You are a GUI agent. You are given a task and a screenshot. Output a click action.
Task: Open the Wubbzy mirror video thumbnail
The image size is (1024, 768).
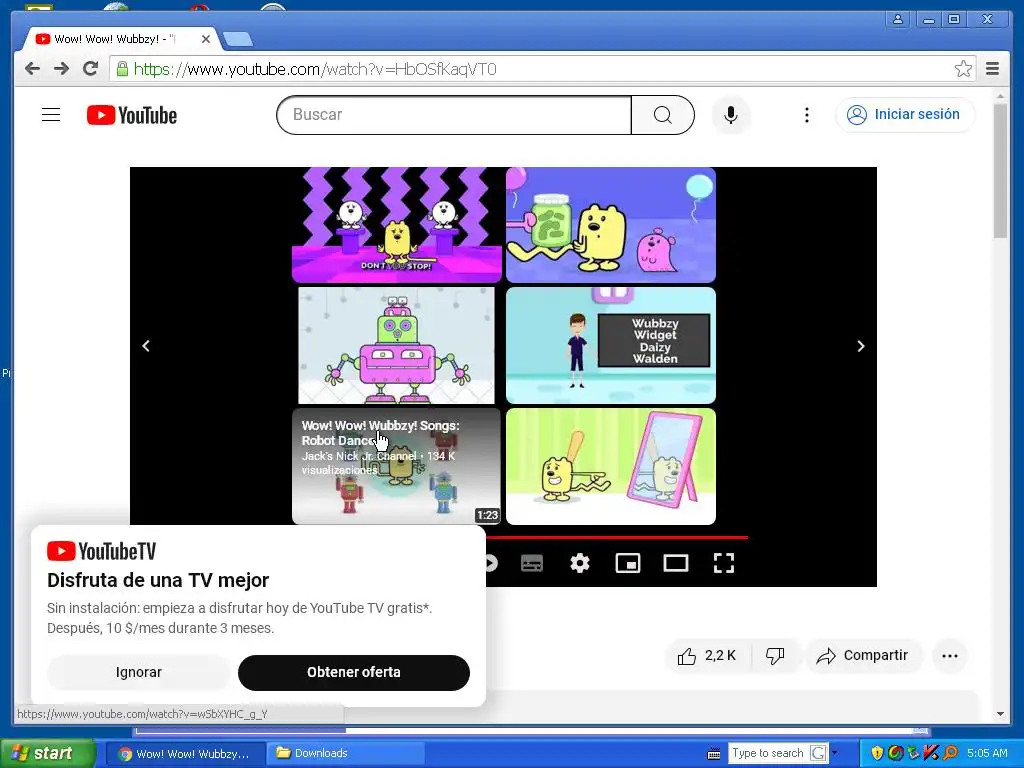[x=611, y=466]
